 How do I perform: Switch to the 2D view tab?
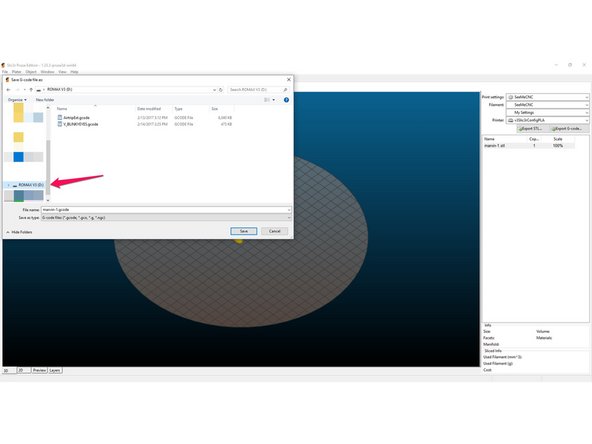(x=23, y=370)
